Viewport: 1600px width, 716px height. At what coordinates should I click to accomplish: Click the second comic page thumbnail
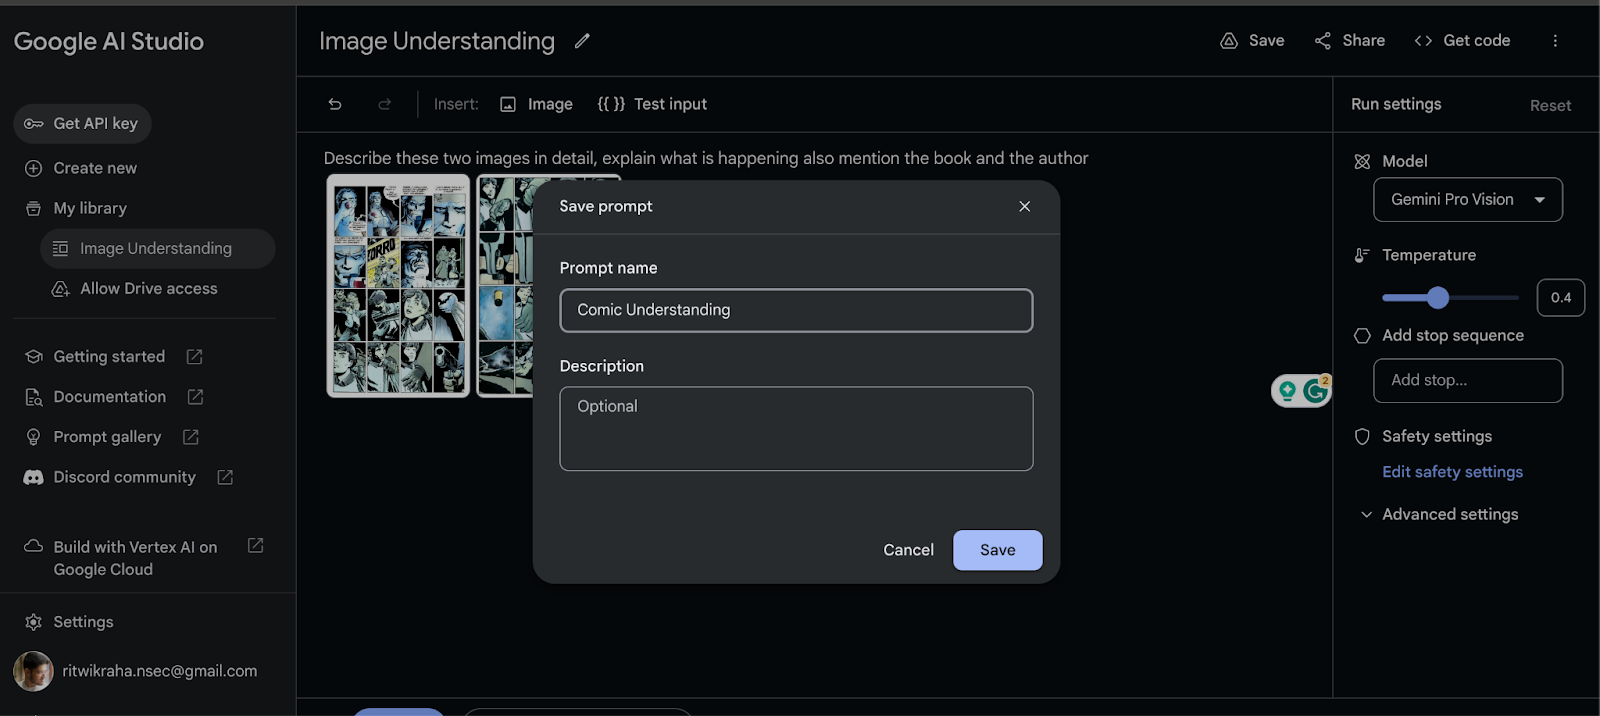pyautogui.click(x=505, y=286)
